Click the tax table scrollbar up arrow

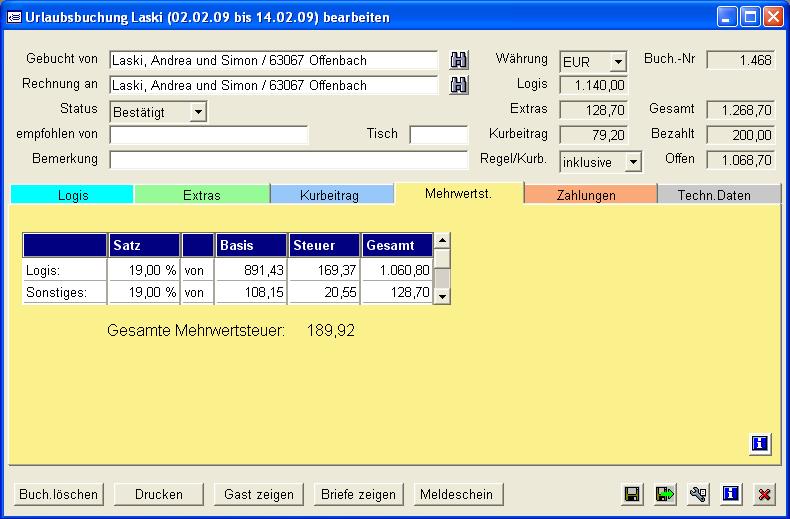coord(442,240)
